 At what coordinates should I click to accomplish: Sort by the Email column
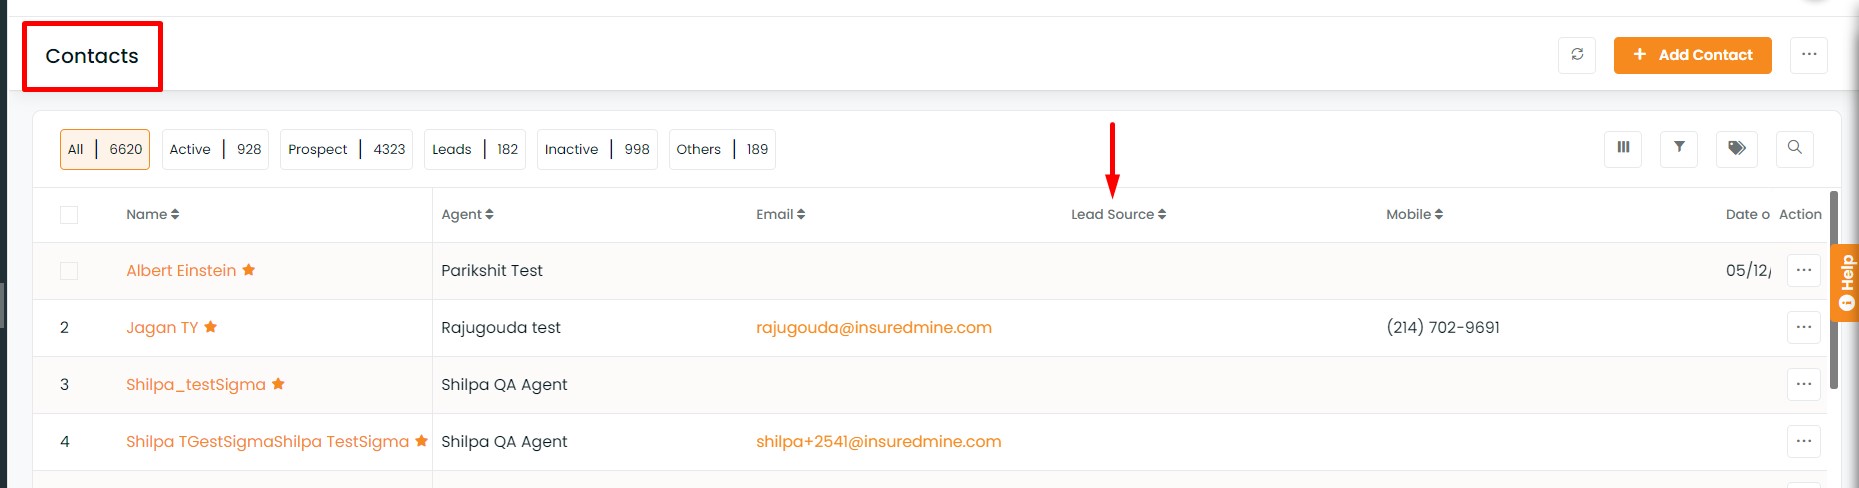coord(780,214)
